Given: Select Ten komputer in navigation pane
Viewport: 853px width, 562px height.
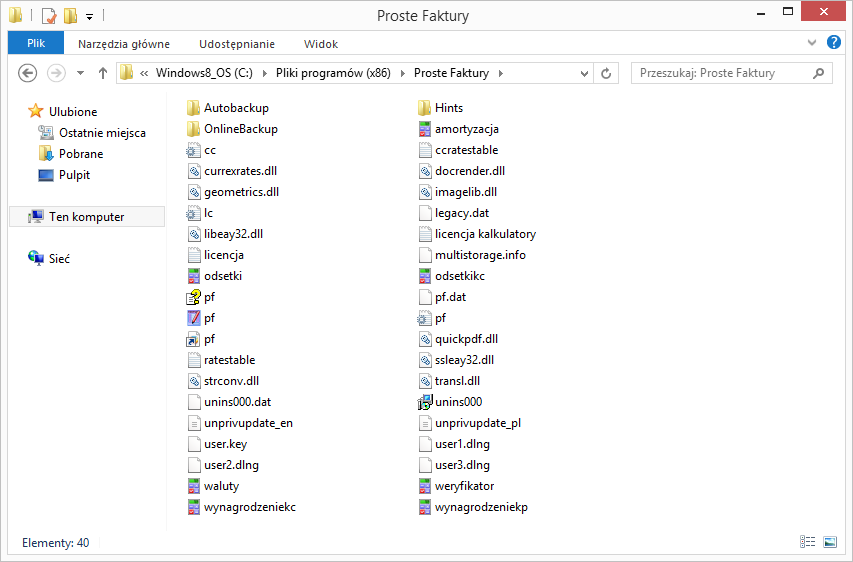Looking at the screenshot, I should pyautogui.click(x=87, y=217).
